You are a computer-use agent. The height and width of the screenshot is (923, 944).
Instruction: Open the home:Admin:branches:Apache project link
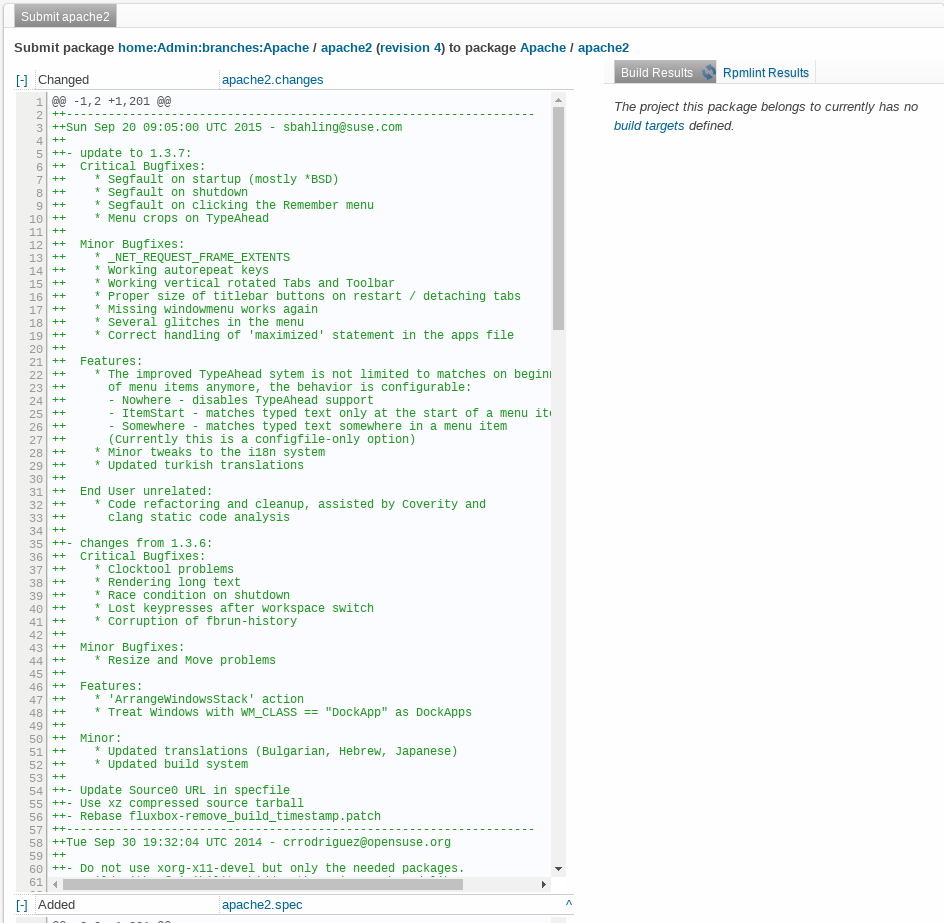pyautogui.click(x=214, y=47)
